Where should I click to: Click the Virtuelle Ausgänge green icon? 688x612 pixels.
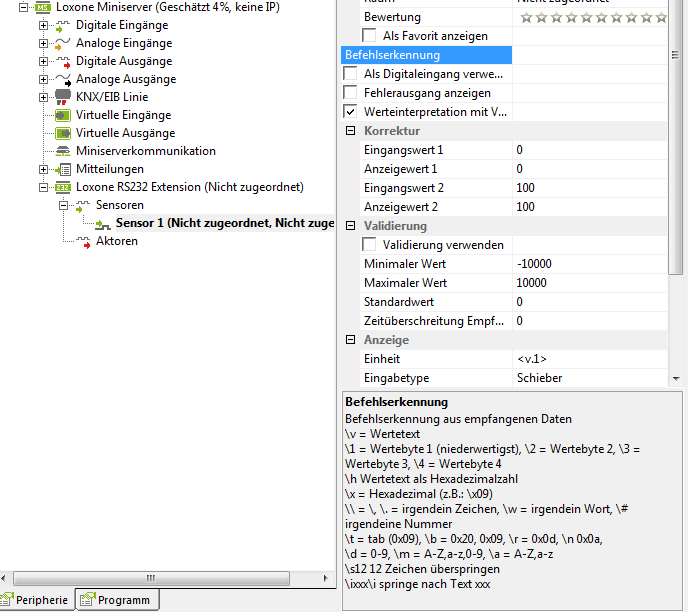point(63,133)
